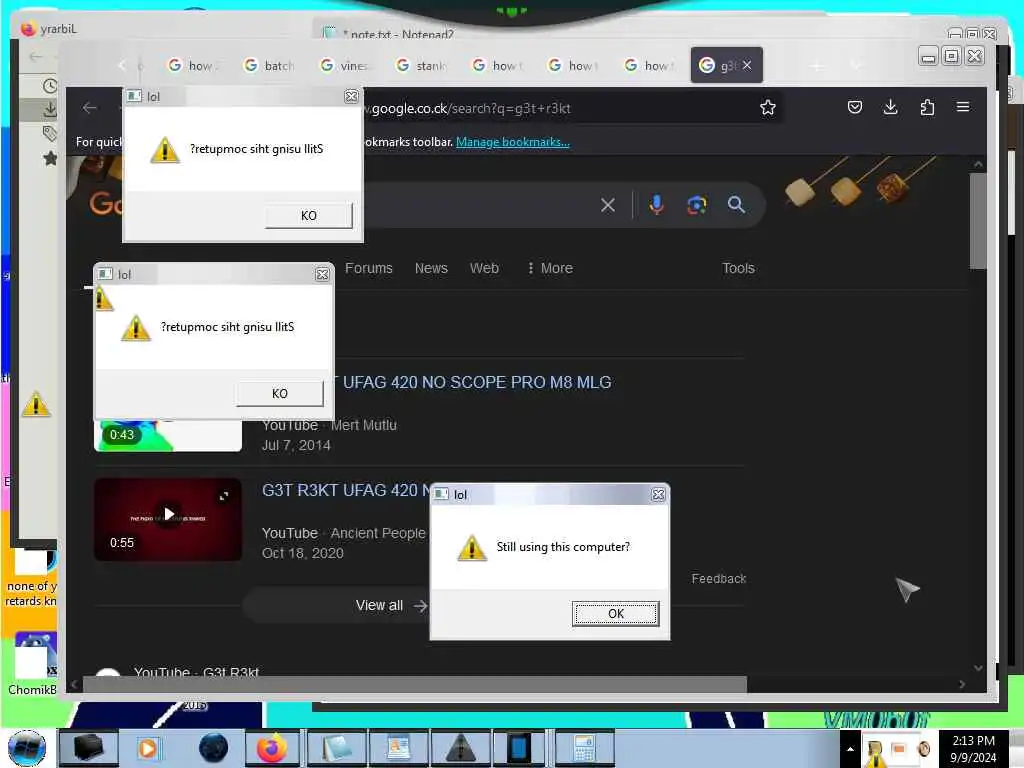The width and height of the screenshot is (1024, 768).
Task: Open the Save to Pocket icon
Action: (855, 107)
